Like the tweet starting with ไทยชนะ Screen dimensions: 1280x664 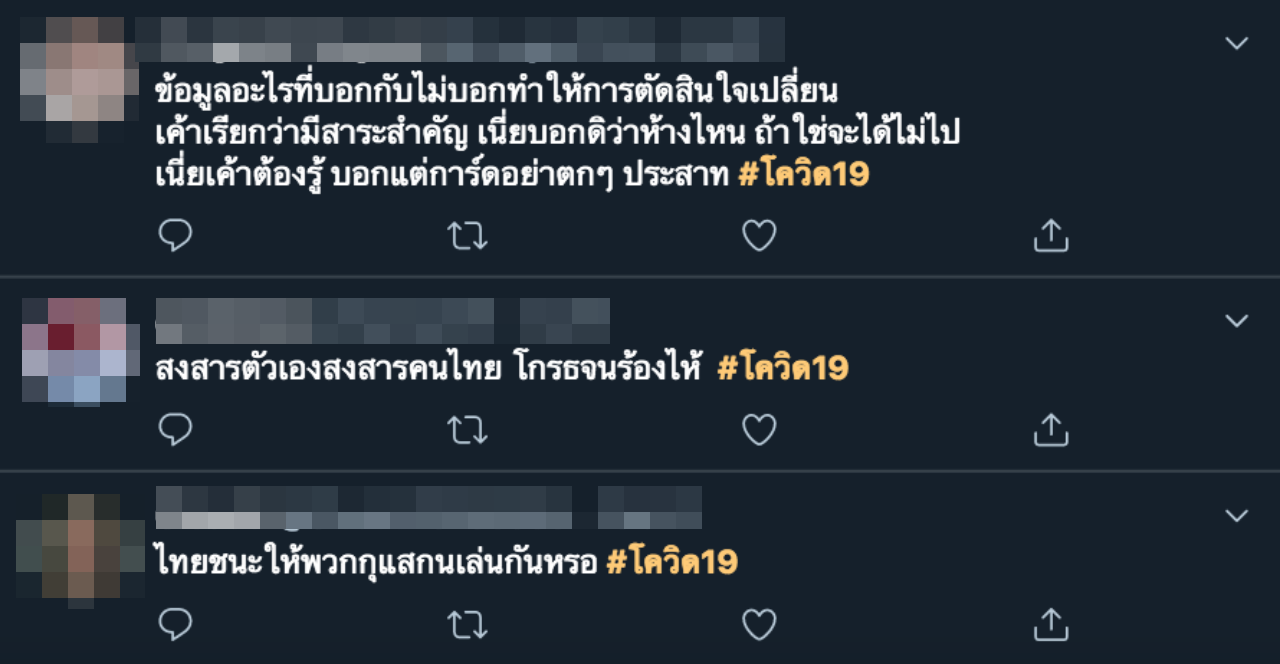point(759,624)
